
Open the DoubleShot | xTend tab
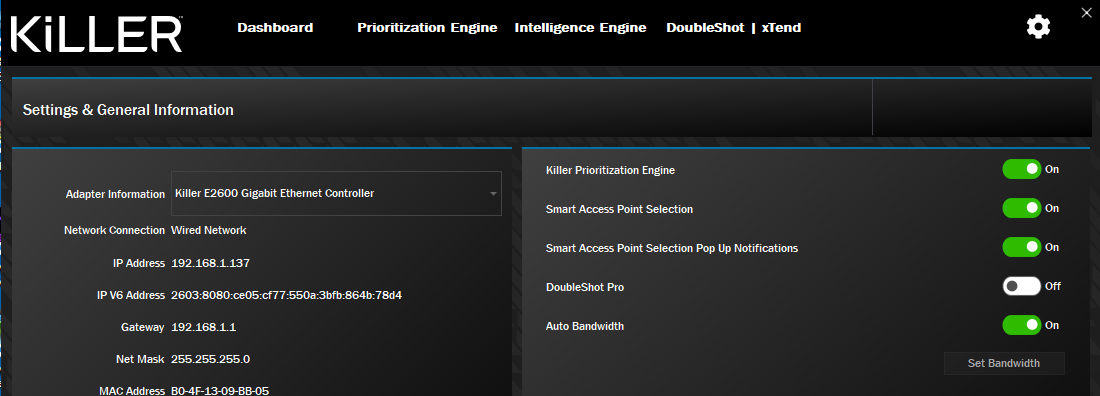click(x=734, y=28)
